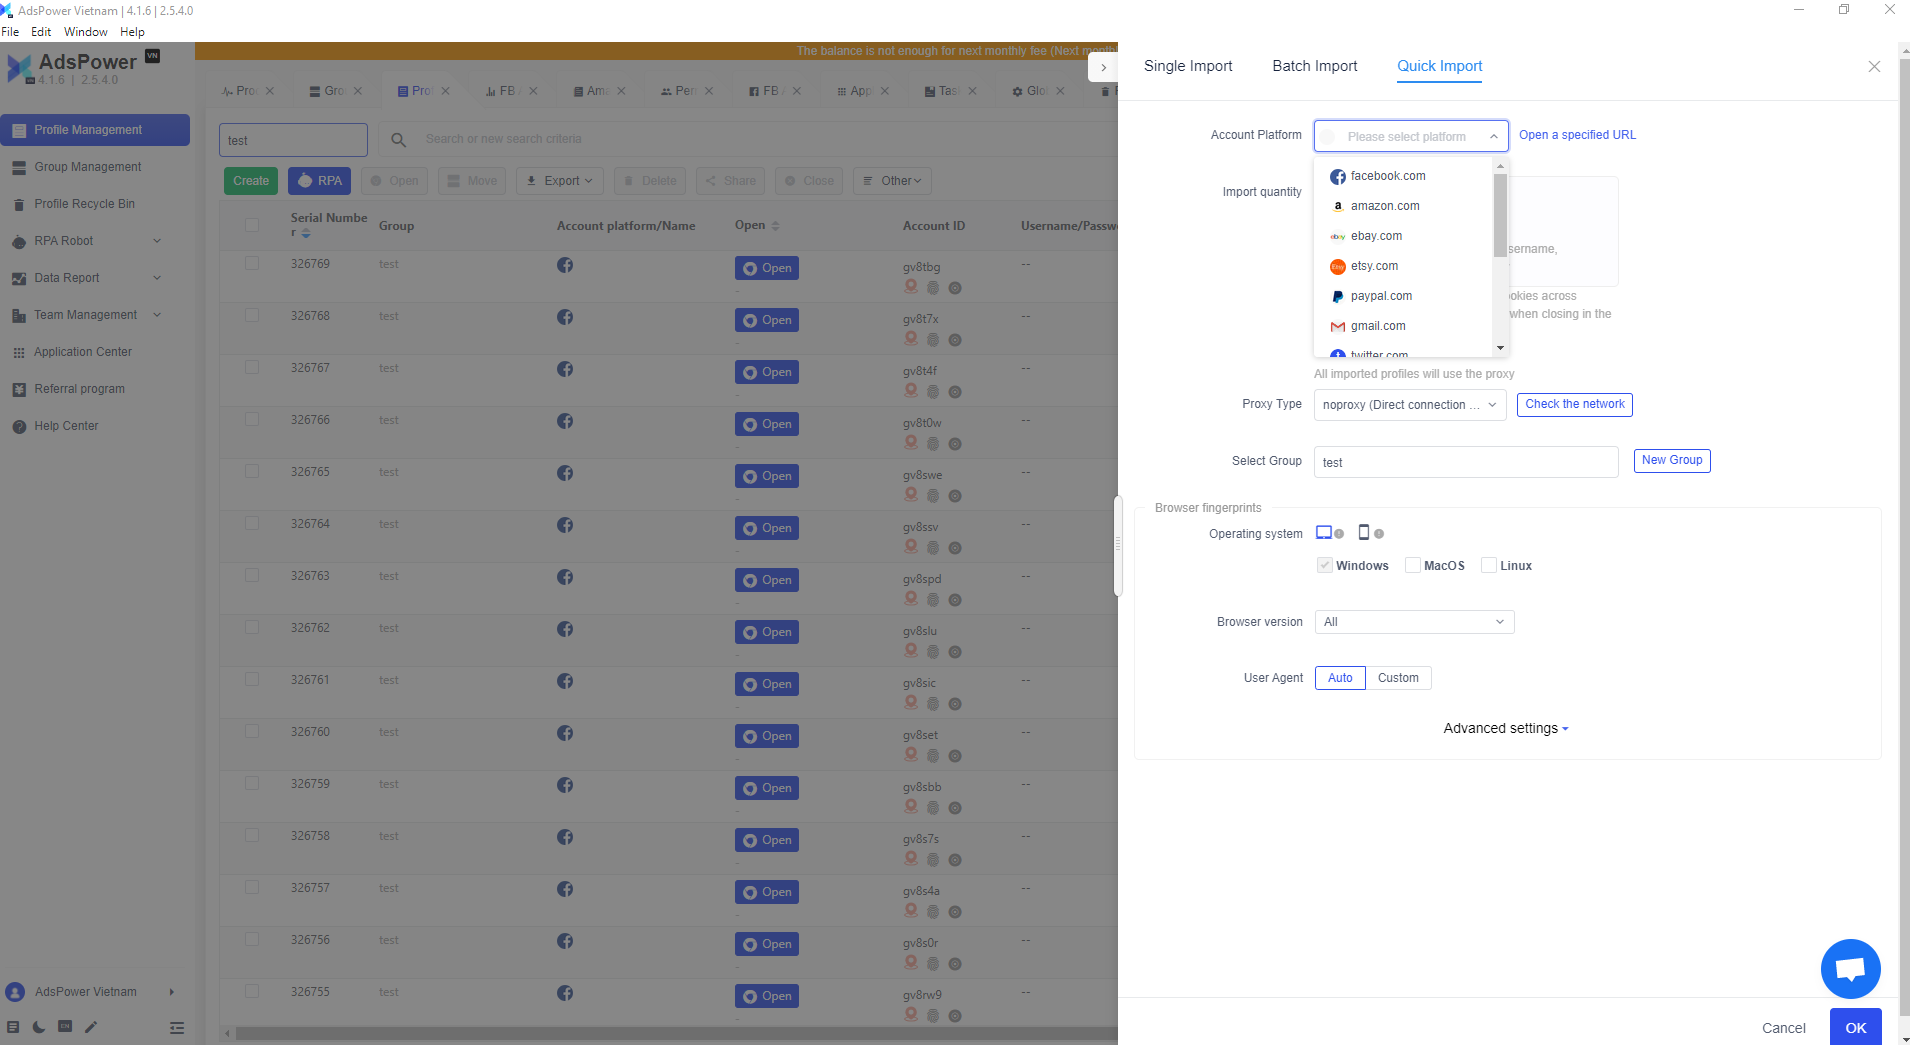Switch to the Single Import tab
Viewport: 1910px width, 1045px height.
pos(1187,66)
